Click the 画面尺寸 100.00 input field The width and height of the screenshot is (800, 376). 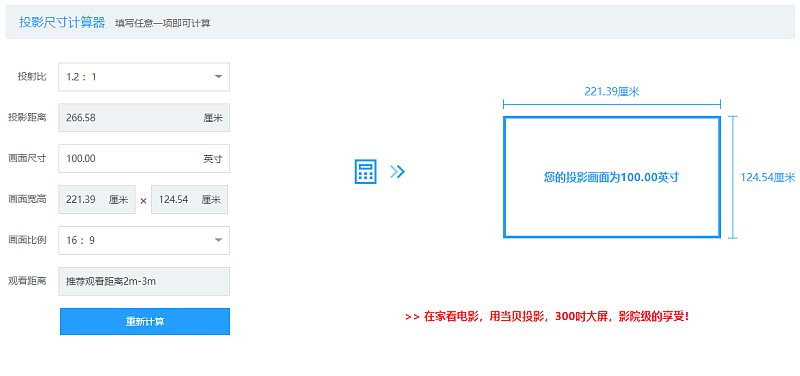pos(144,159)
